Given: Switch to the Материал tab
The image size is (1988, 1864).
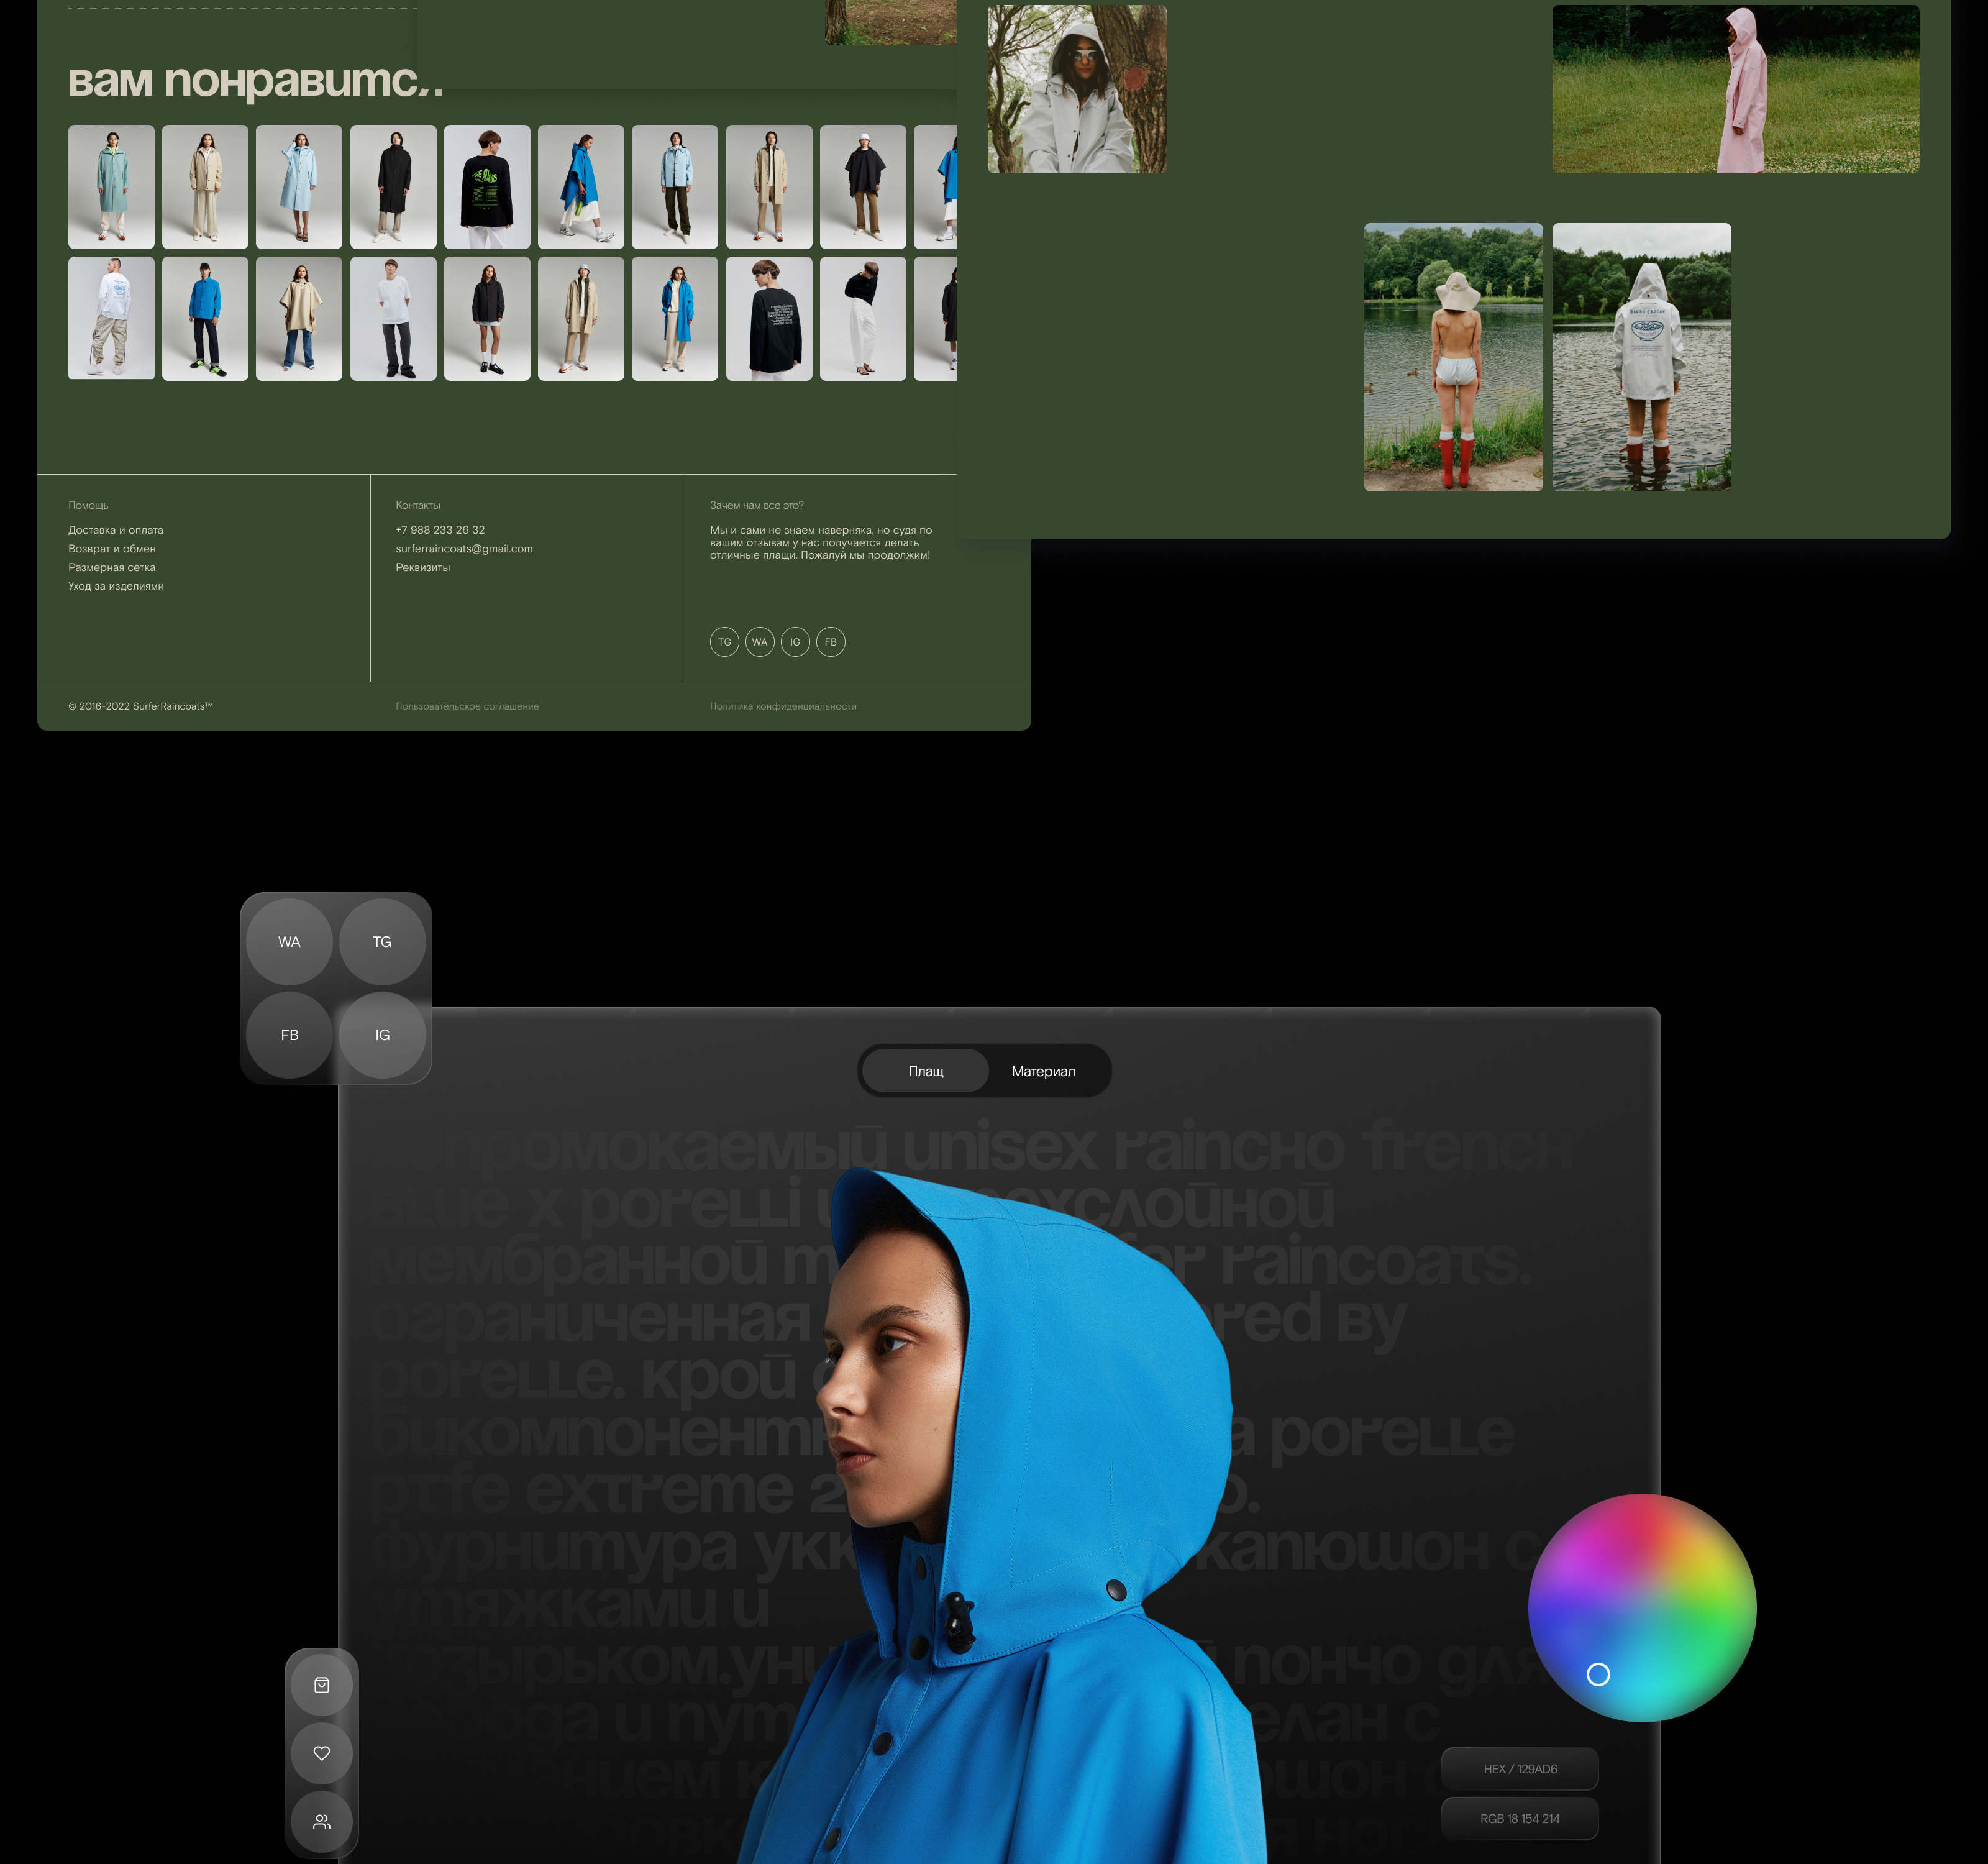Looking at the screenshot, I should [1043, 1071].
